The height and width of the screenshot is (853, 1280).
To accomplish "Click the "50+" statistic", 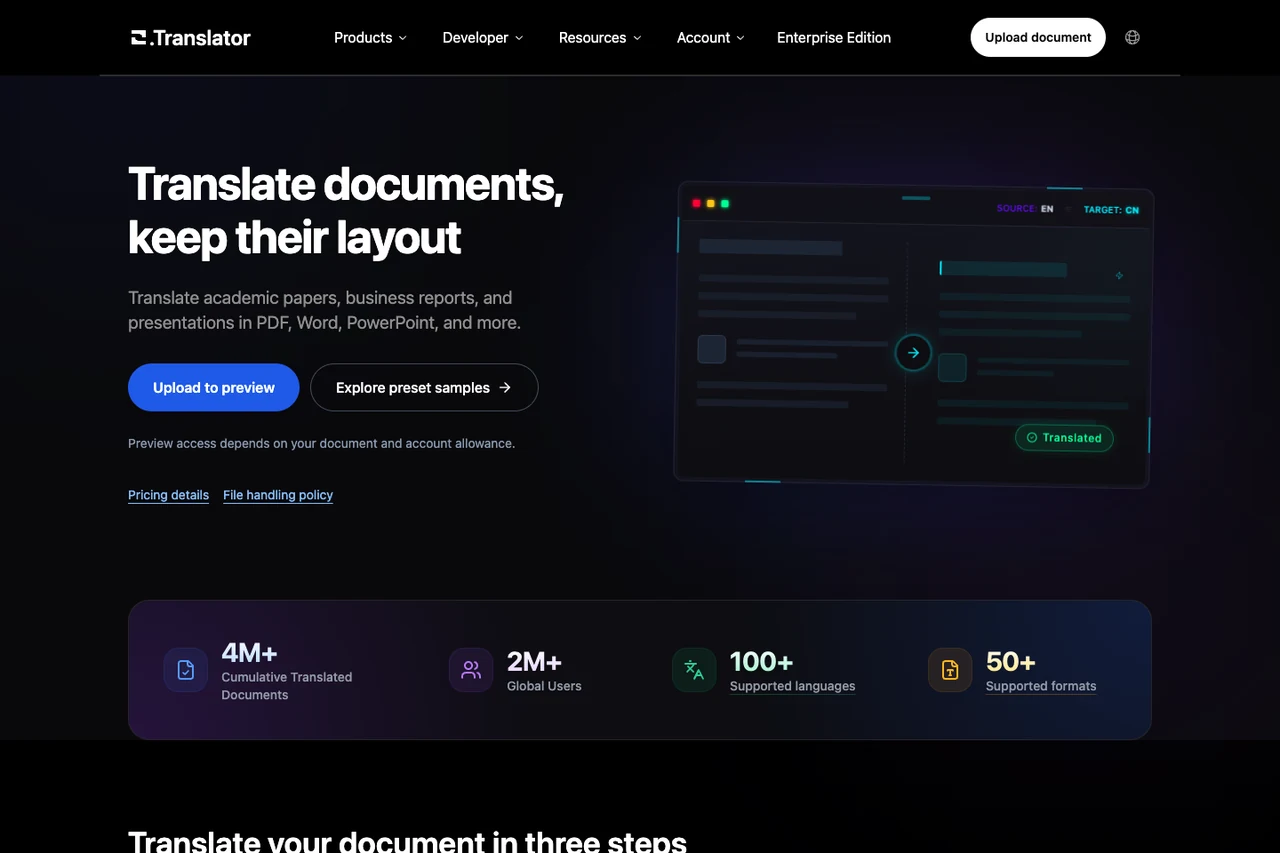I will 1011,662.
